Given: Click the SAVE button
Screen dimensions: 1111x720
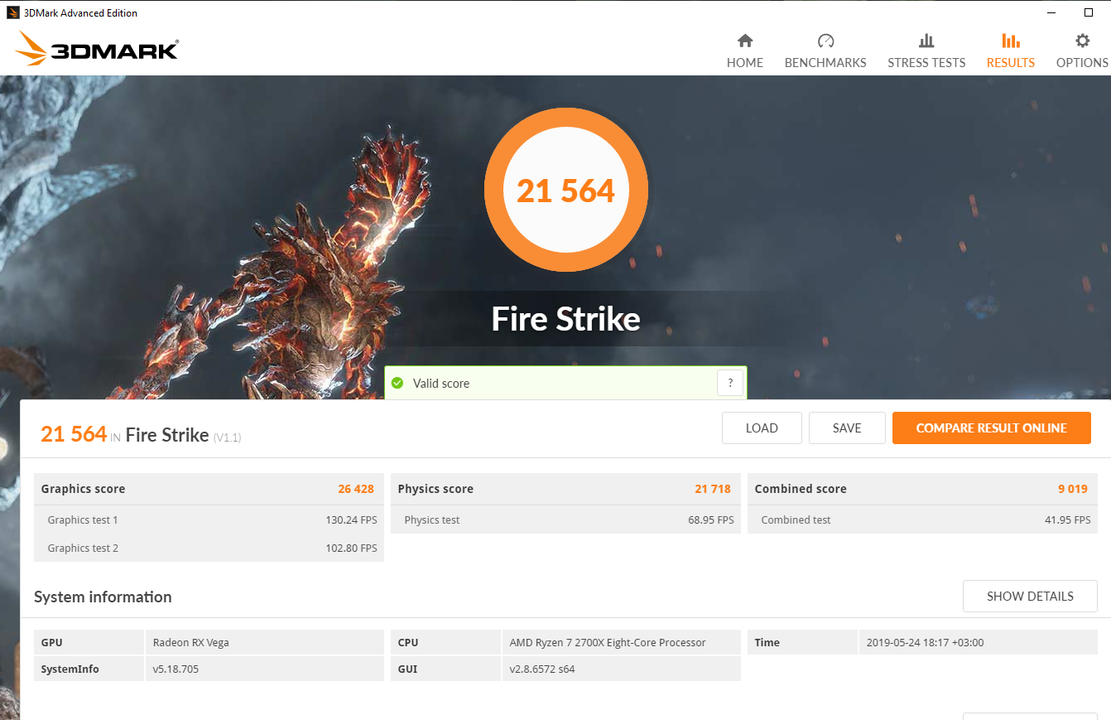Looking at the screenshot, I should [847, 428].
